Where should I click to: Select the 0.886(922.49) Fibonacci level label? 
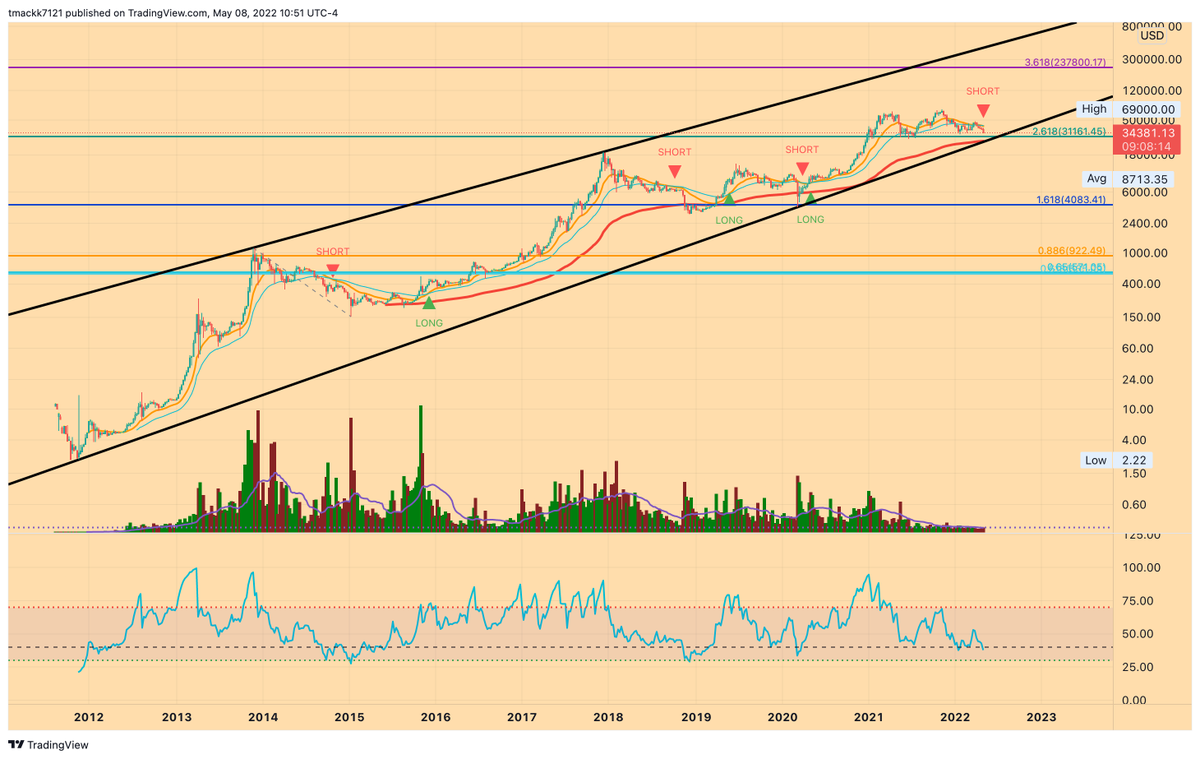coord(1074,250)
